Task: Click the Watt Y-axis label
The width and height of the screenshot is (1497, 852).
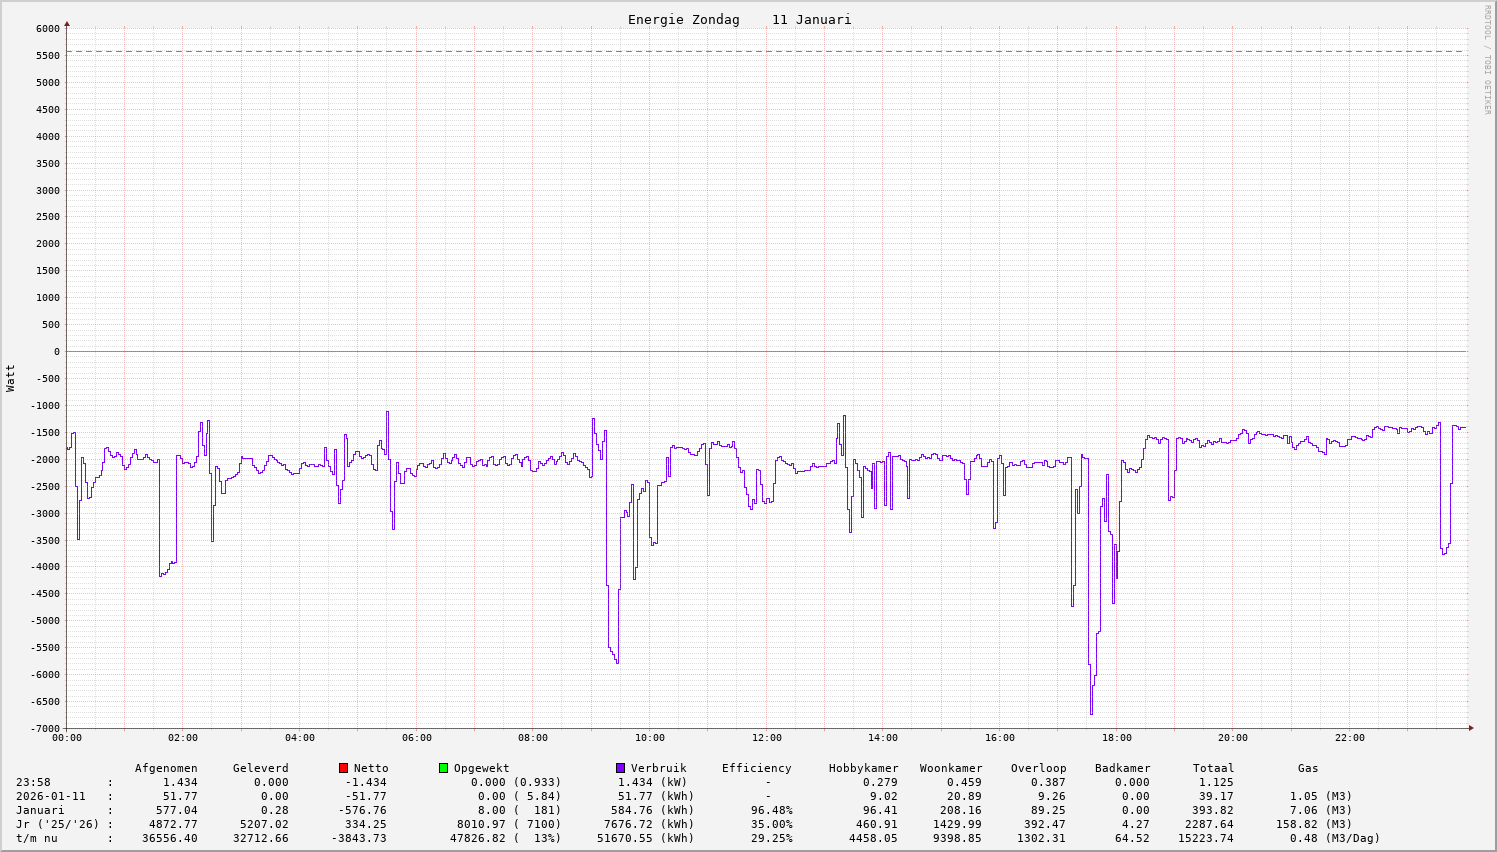Action: pyautogui.click(x=11, y=378)
